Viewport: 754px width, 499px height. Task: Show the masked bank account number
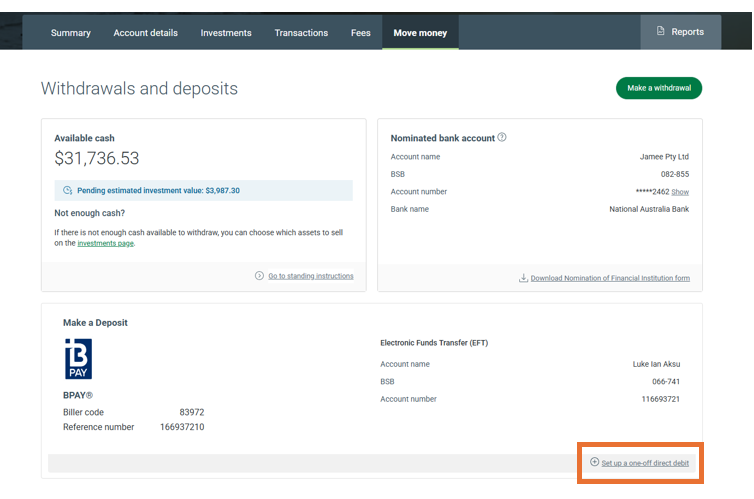coord(680,192)
